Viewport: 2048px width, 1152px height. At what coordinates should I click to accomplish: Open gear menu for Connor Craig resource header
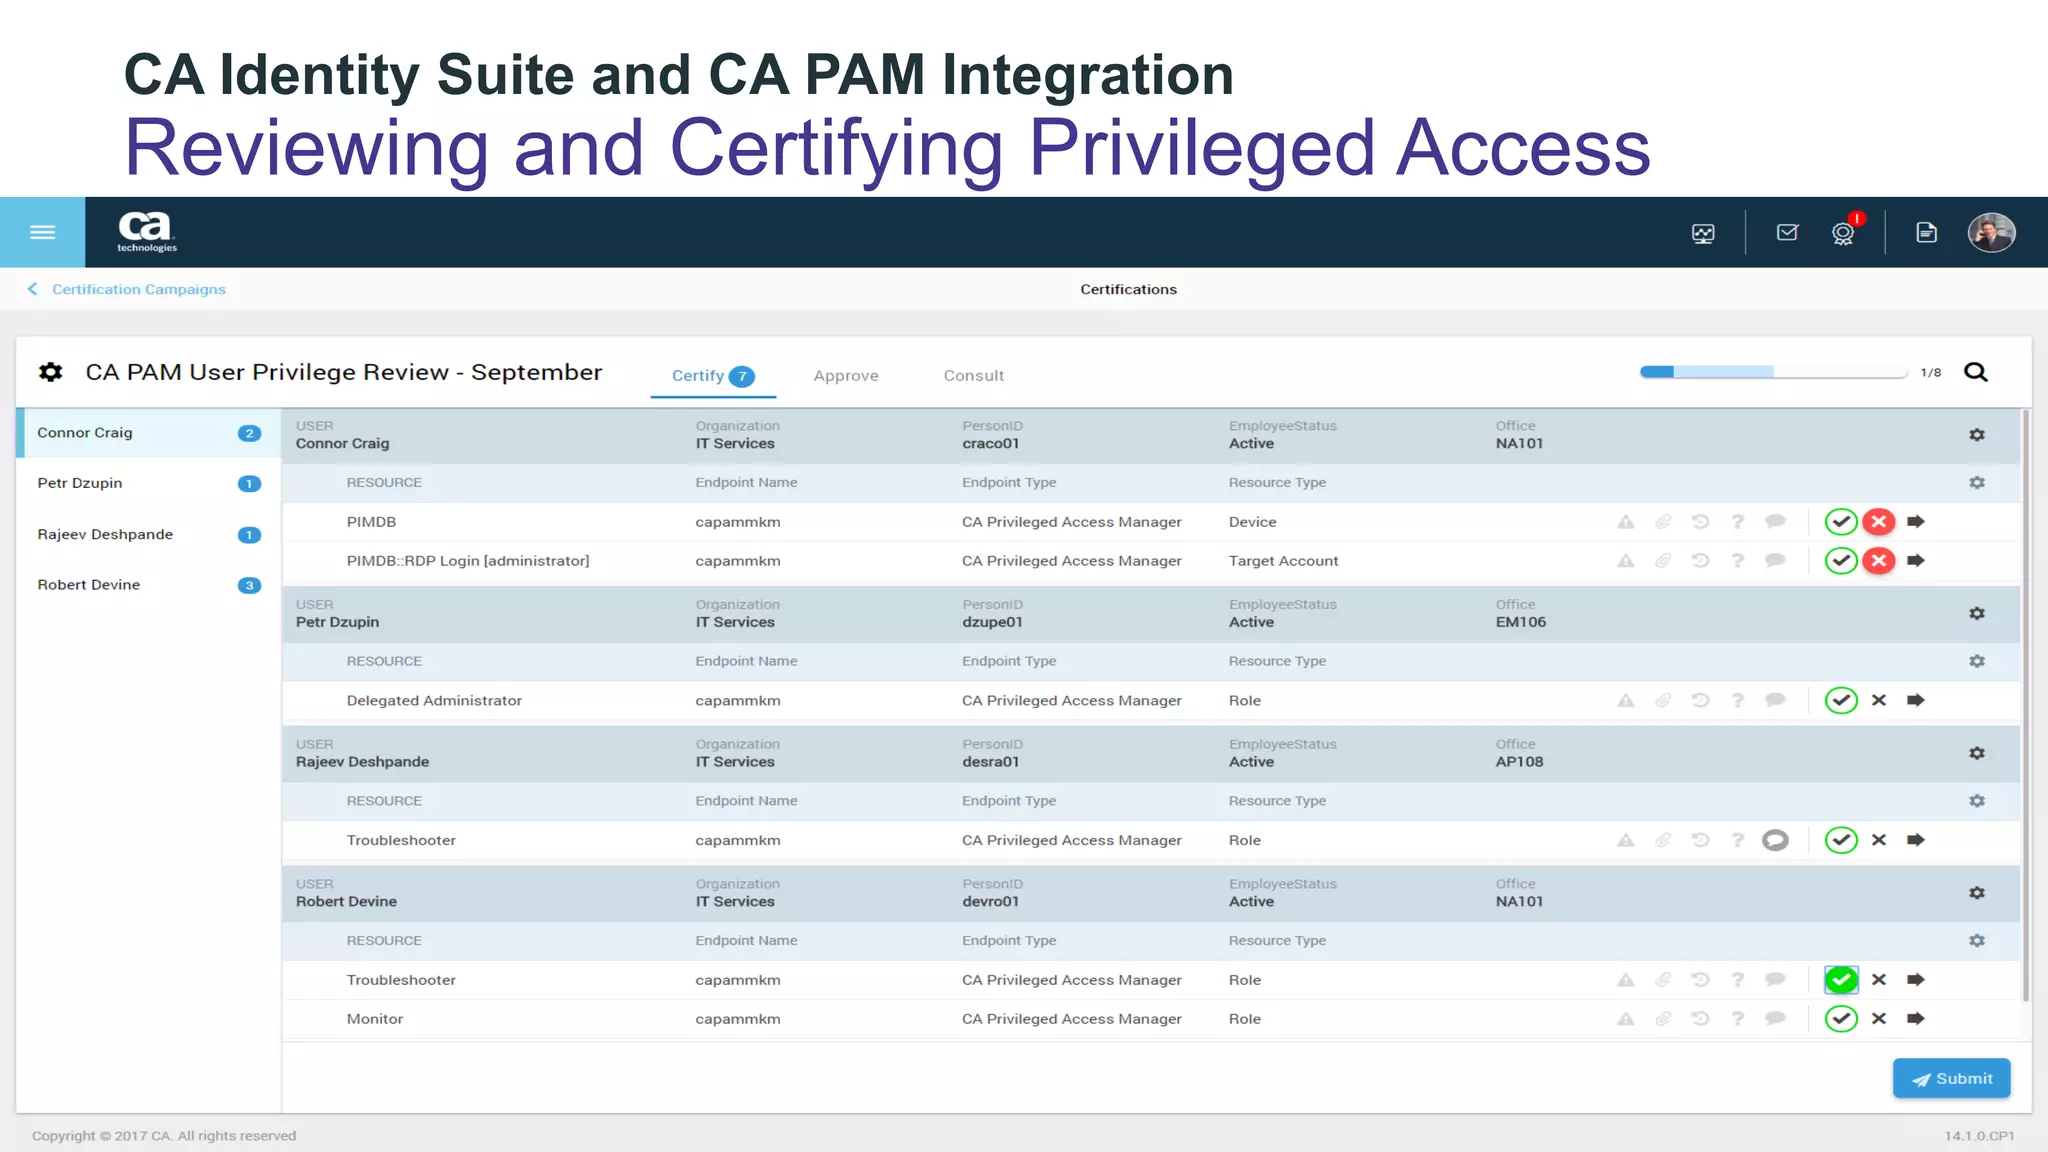[1977, 483]
